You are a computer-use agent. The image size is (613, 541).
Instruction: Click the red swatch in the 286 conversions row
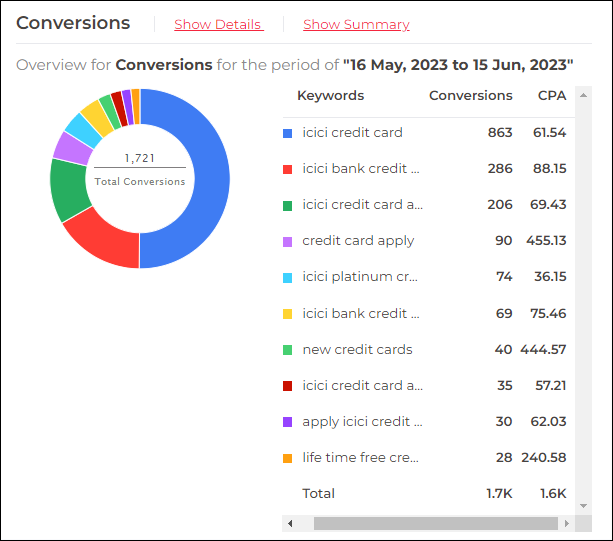tap(287, 169)
